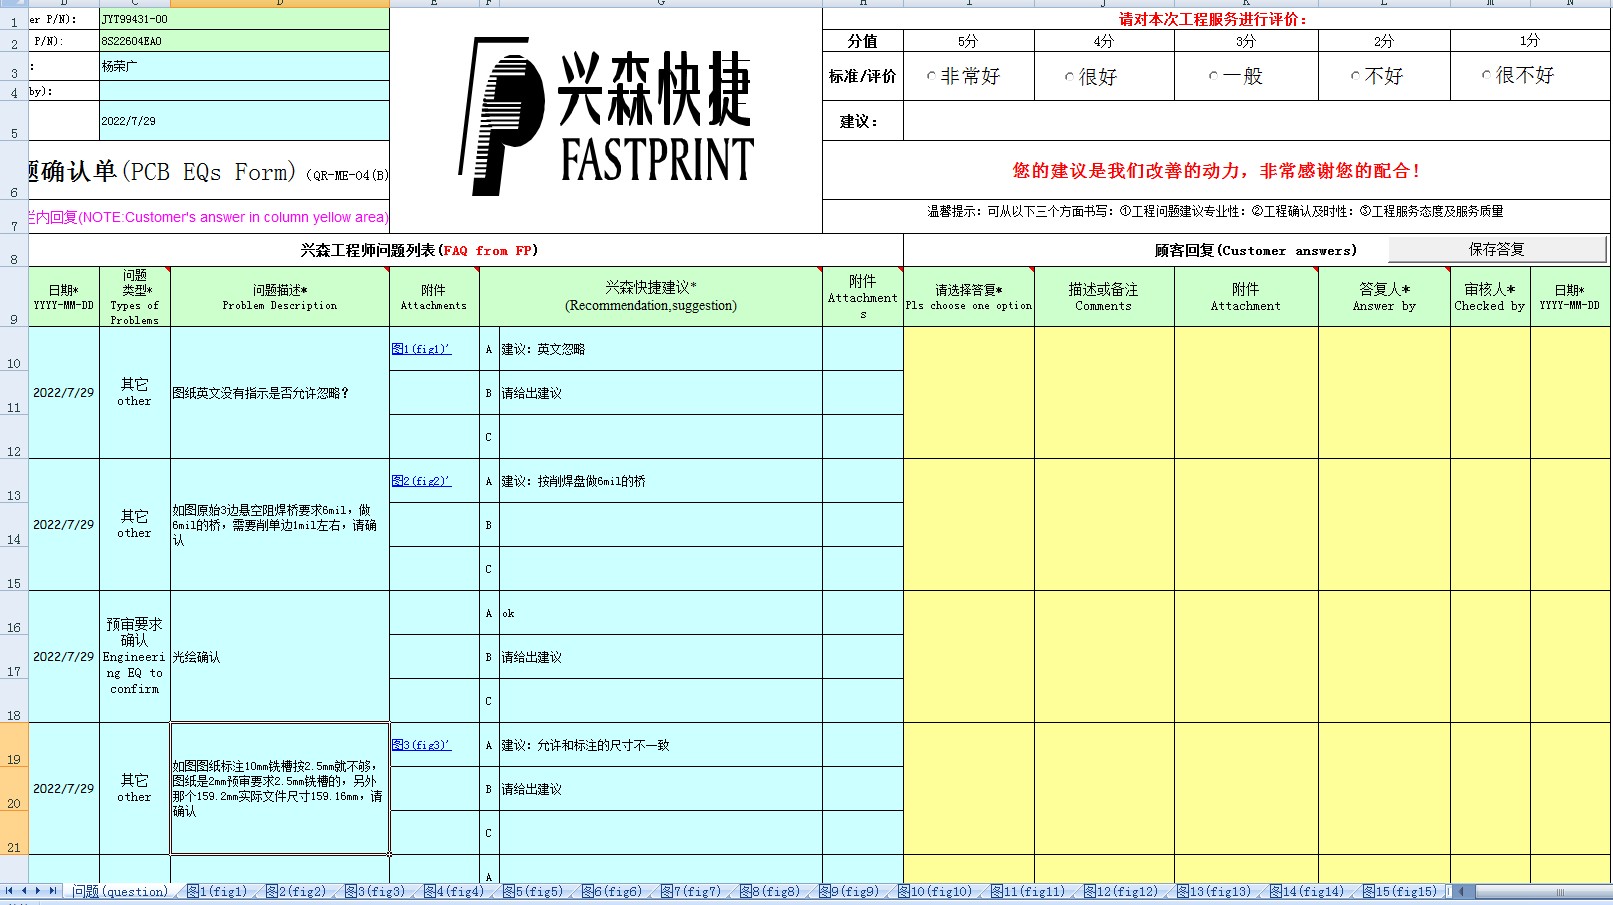
Task: Click the FASTPRINT logo image
Action: (606, 116)
